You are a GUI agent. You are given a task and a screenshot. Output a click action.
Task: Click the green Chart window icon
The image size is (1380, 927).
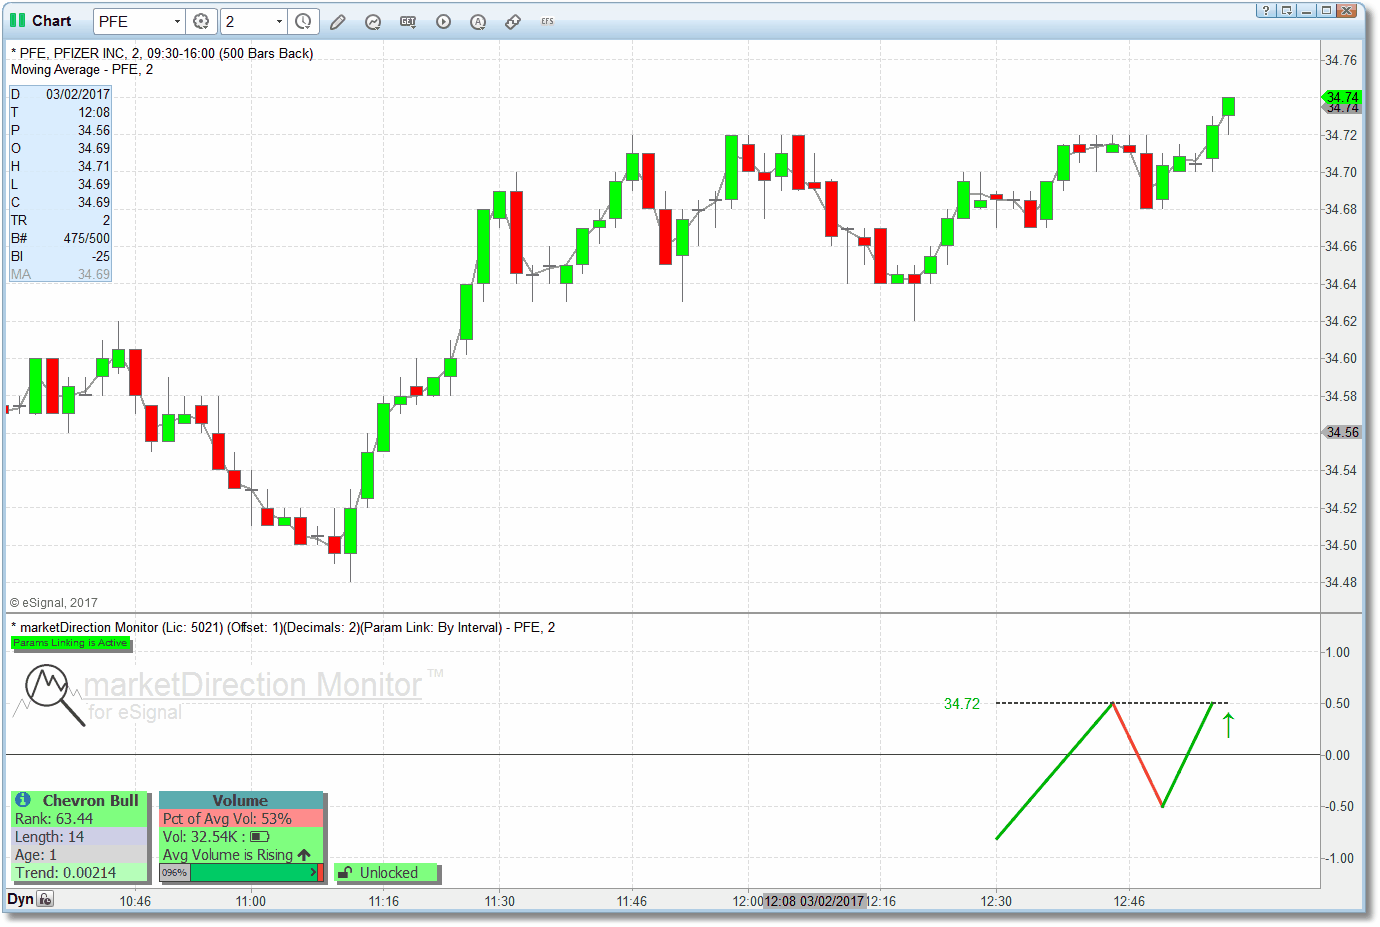tap(17, 20)
